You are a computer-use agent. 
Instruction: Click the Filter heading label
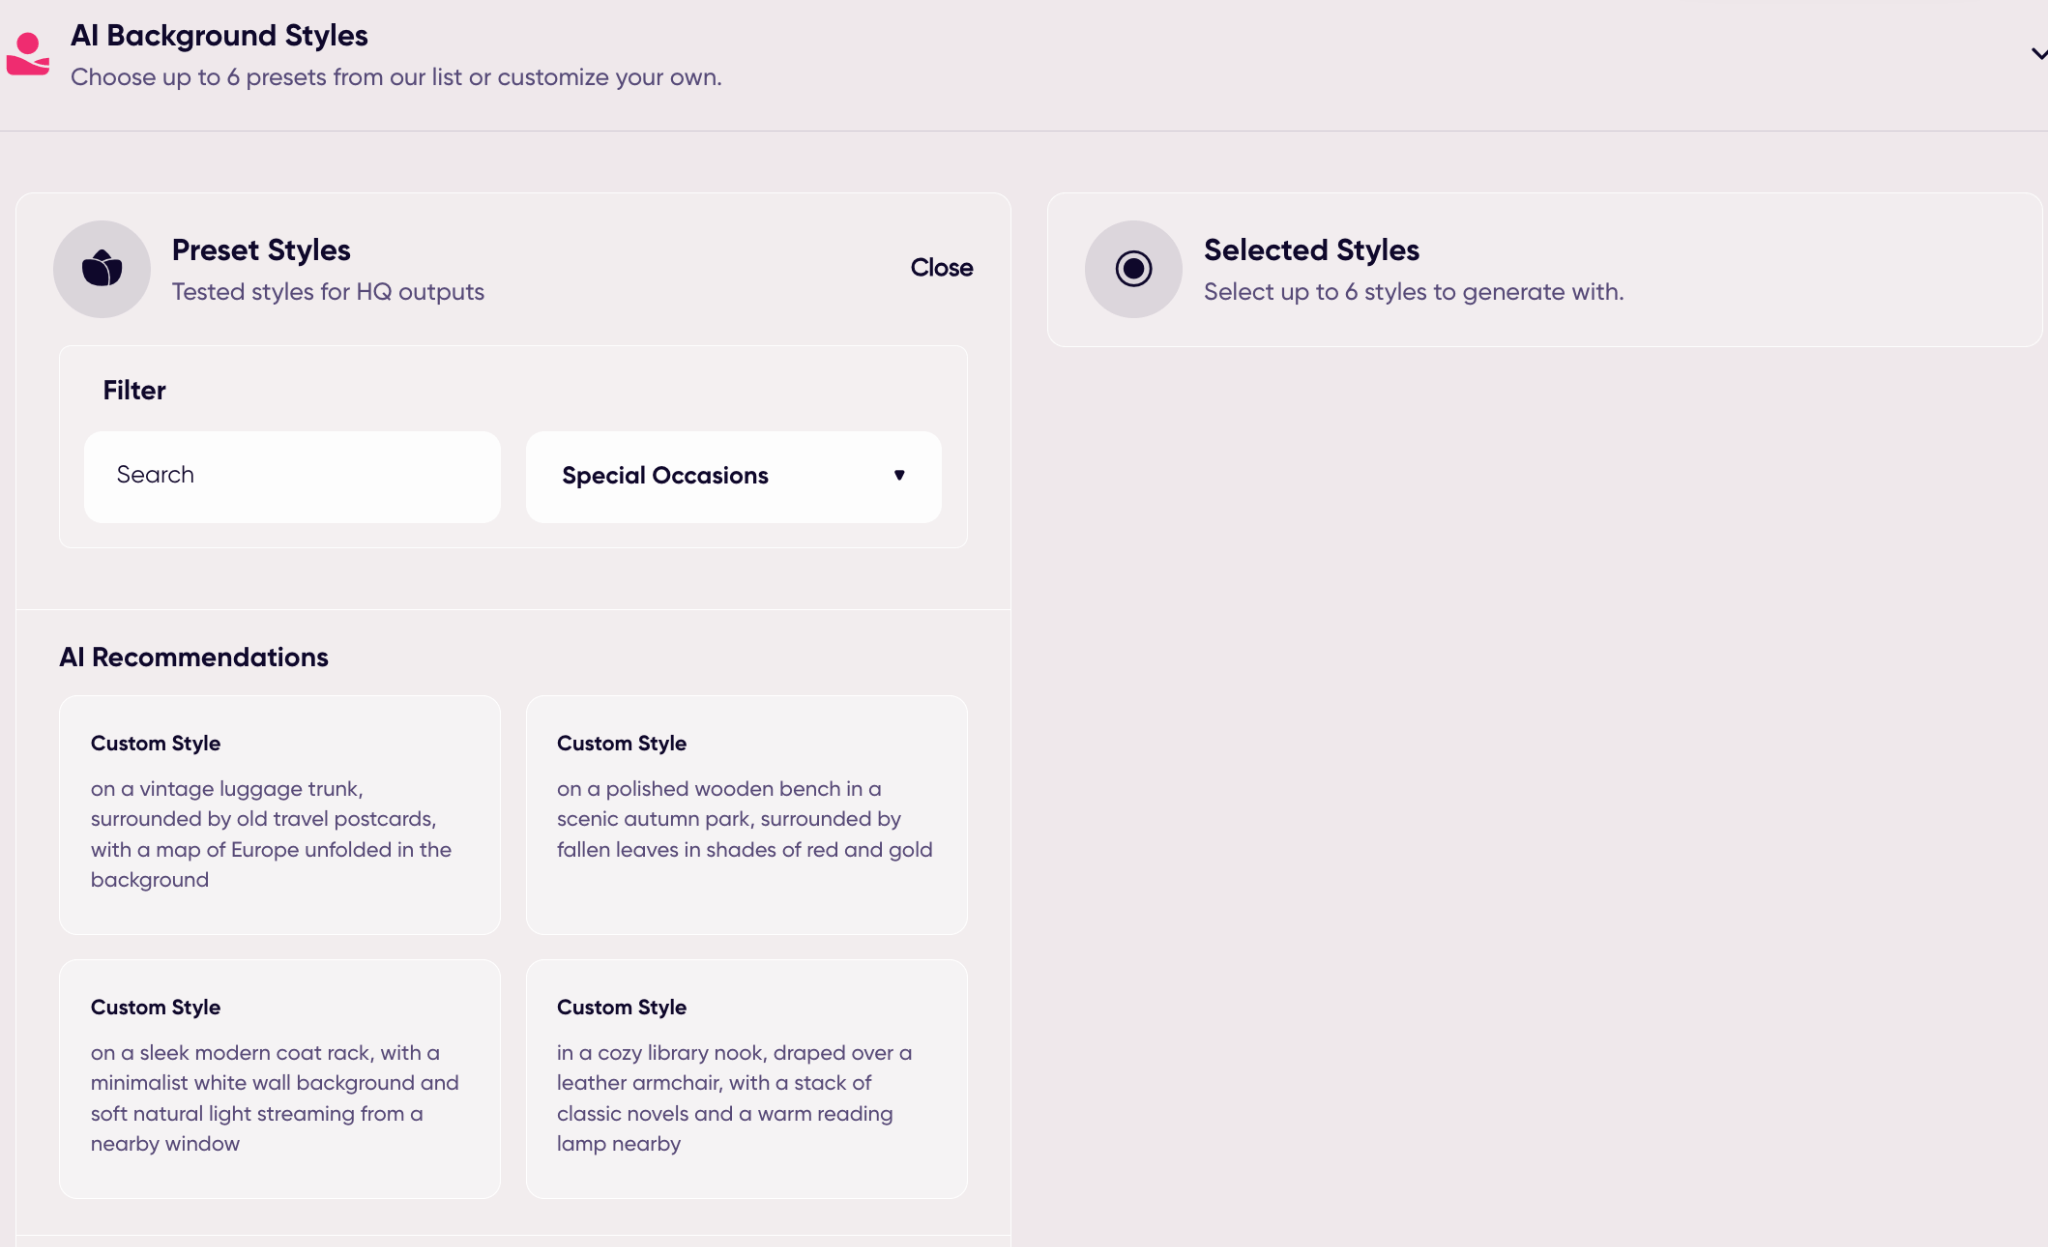pyautogui.click(x=134, y=391)
